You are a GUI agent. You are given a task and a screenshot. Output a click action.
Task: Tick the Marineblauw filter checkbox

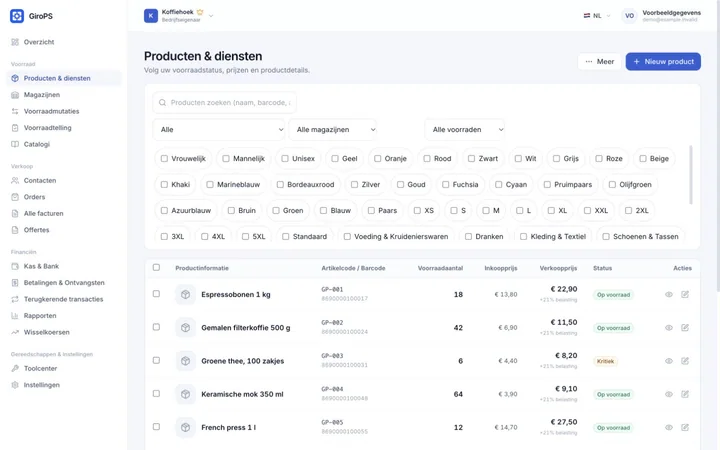point(210,185)
